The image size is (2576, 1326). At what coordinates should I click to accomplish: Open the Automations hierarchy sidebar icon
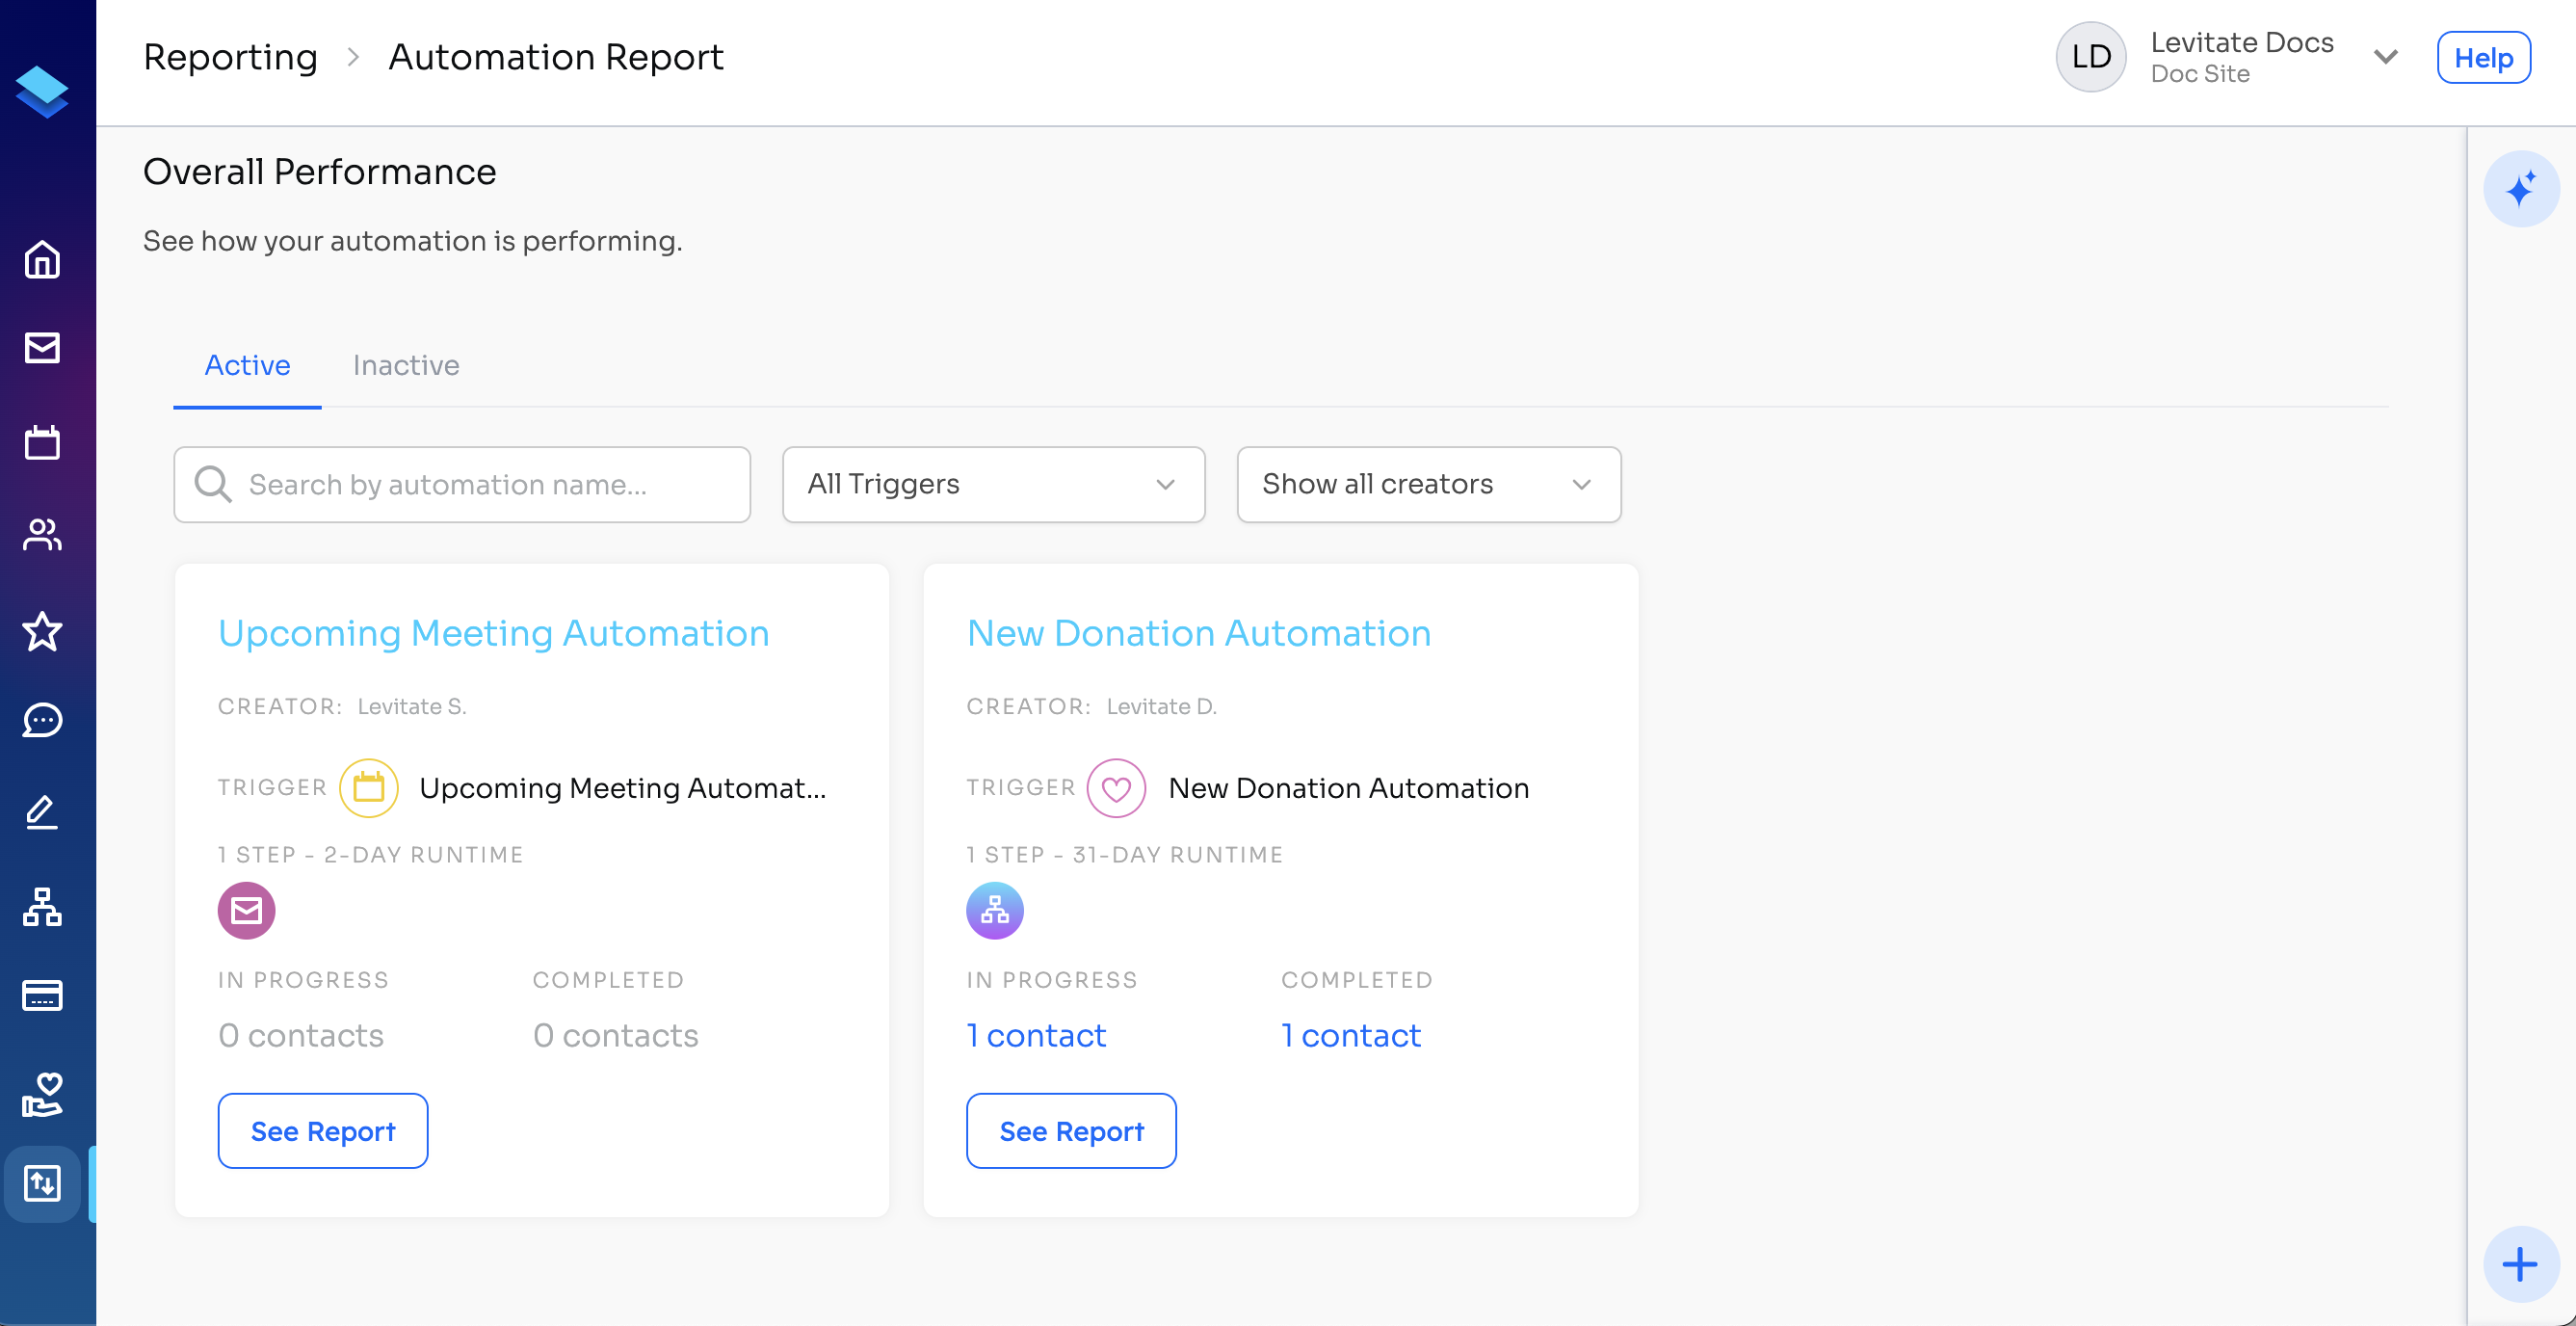pyautogui.click(x=42, y=906)
